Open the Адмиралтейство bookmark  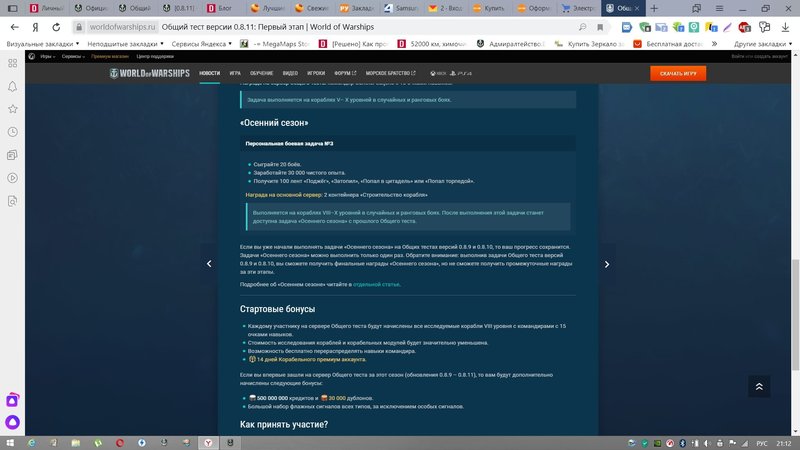coord(511,44)
